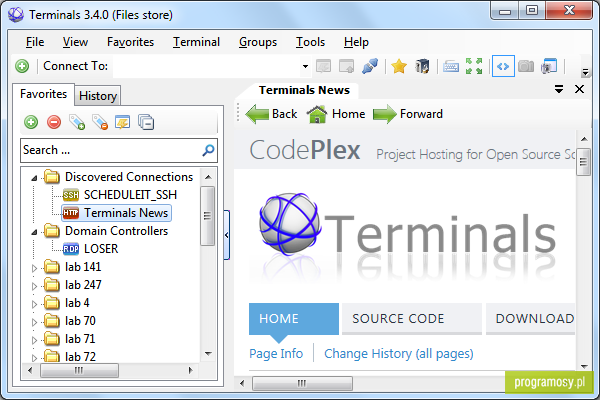600x400 pixels.
Task: Collapse the Domain Controllers folder
Action: [x=34, y=232]
